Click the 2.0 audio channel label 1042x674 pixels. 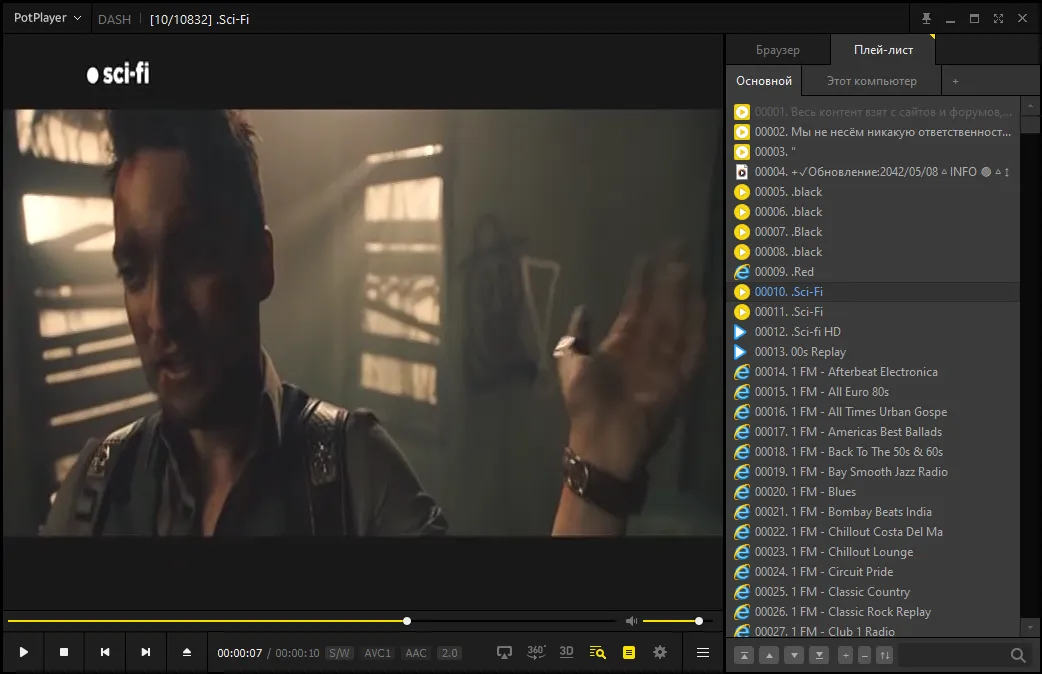point(450,653)
